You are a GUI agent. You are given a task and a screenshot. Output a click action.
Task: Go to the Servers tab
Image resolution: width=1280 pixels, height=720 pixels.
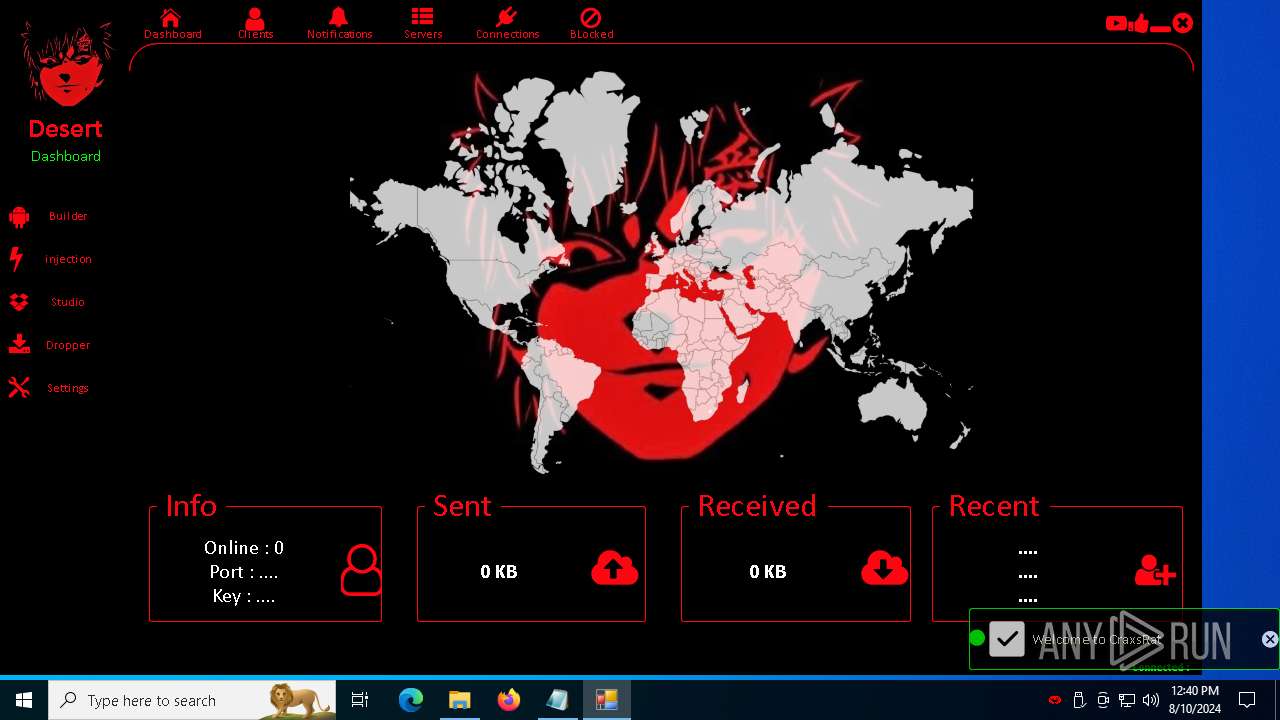pos(423,24)
